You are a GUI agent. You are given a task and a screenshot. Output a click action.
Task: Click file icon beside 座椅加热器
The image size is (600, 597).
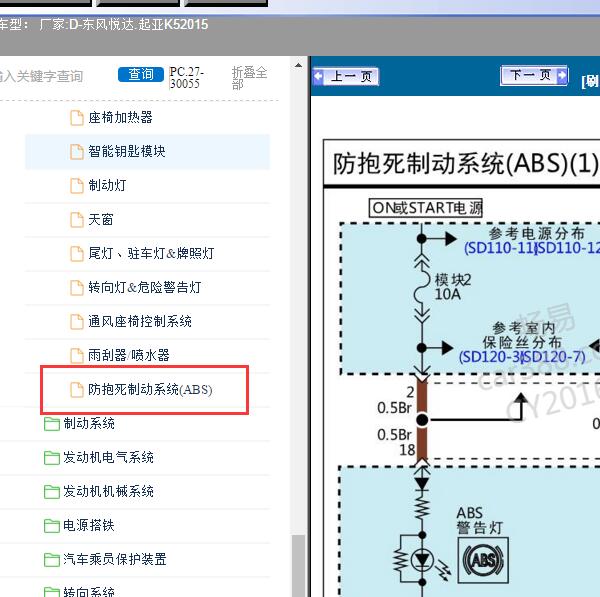coord(77,117)
